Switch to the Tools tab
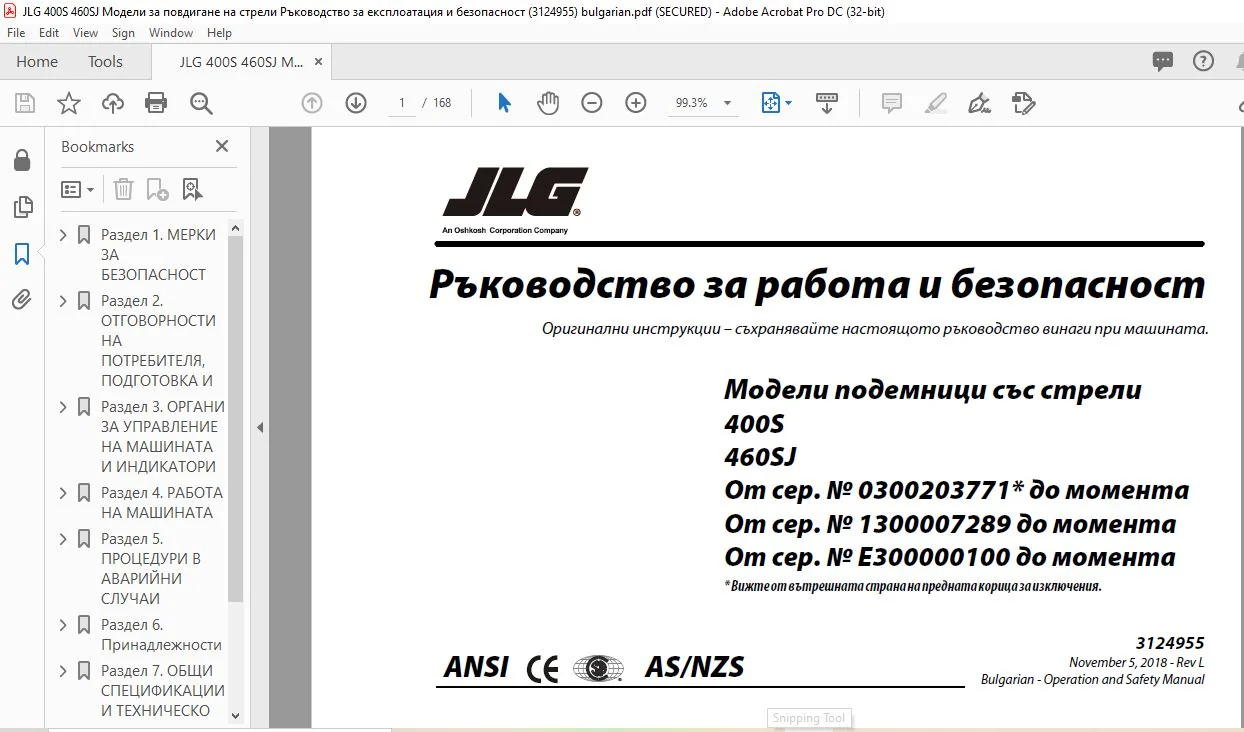The height and width of the screenshot is (732, 1244). click(105, 61)
